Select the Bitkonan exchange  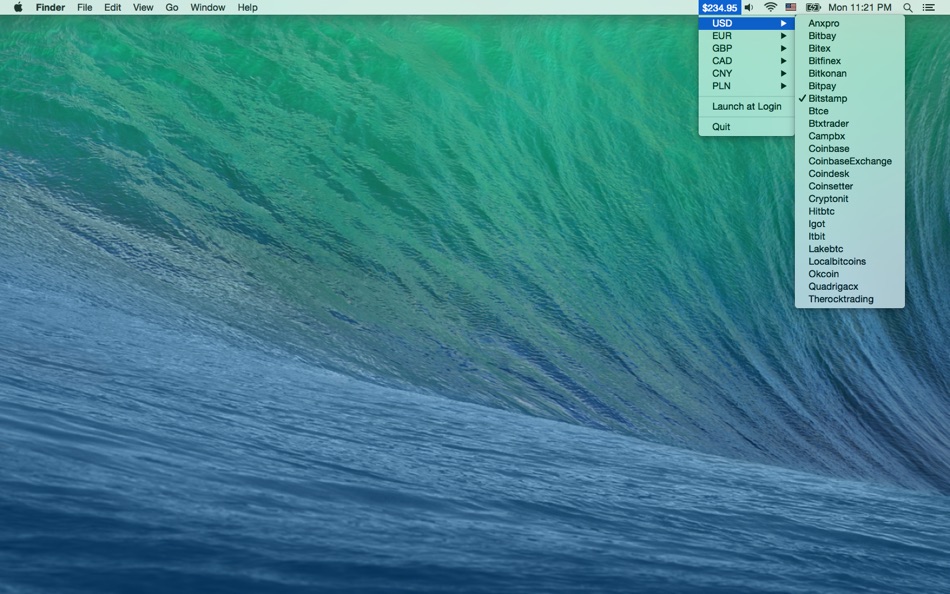click(849, 73)
